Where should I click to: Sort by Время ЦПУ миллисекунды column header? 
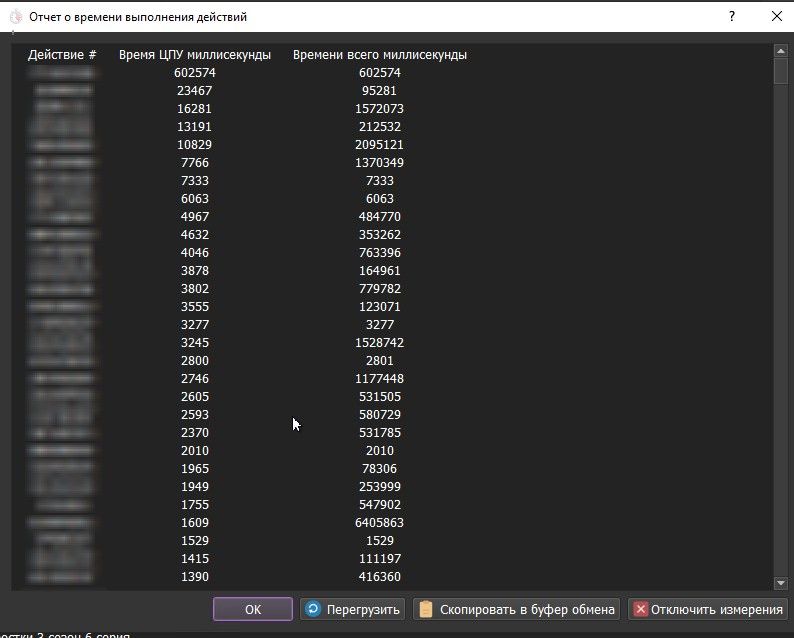tap(195, 55)
